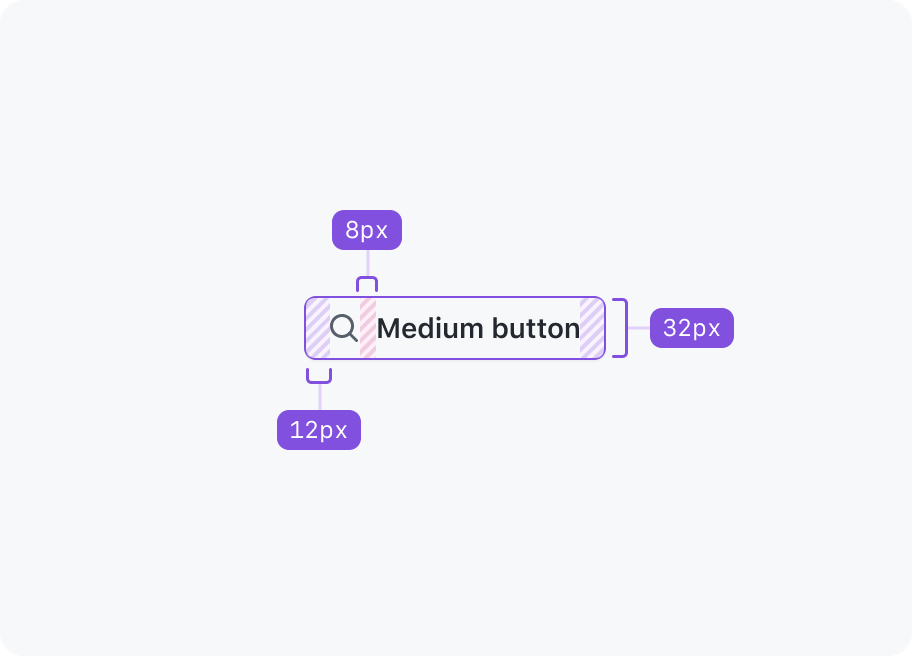
Task: Click the handle of the search icon
Action: 353,337
